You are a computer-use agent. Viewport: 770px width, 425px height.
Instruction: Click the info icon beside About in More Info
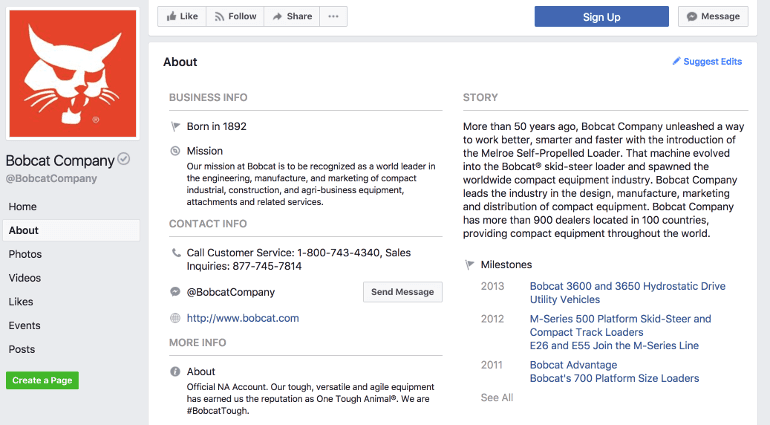176,372
